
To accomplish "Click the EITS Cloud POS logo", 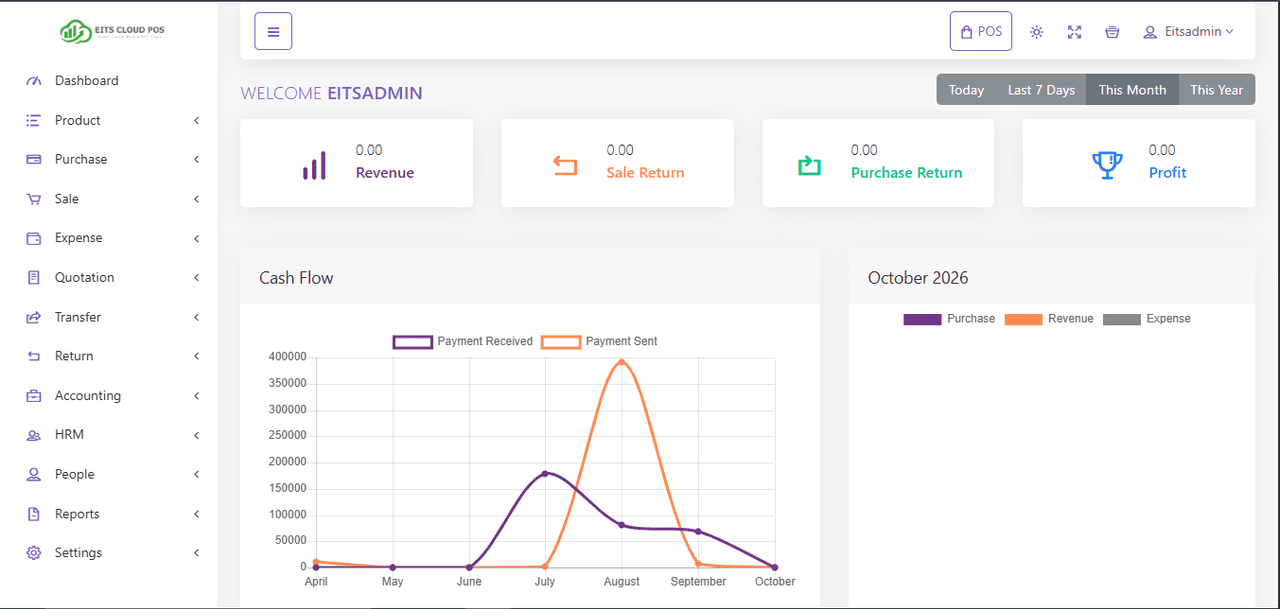I will point(112,31).
